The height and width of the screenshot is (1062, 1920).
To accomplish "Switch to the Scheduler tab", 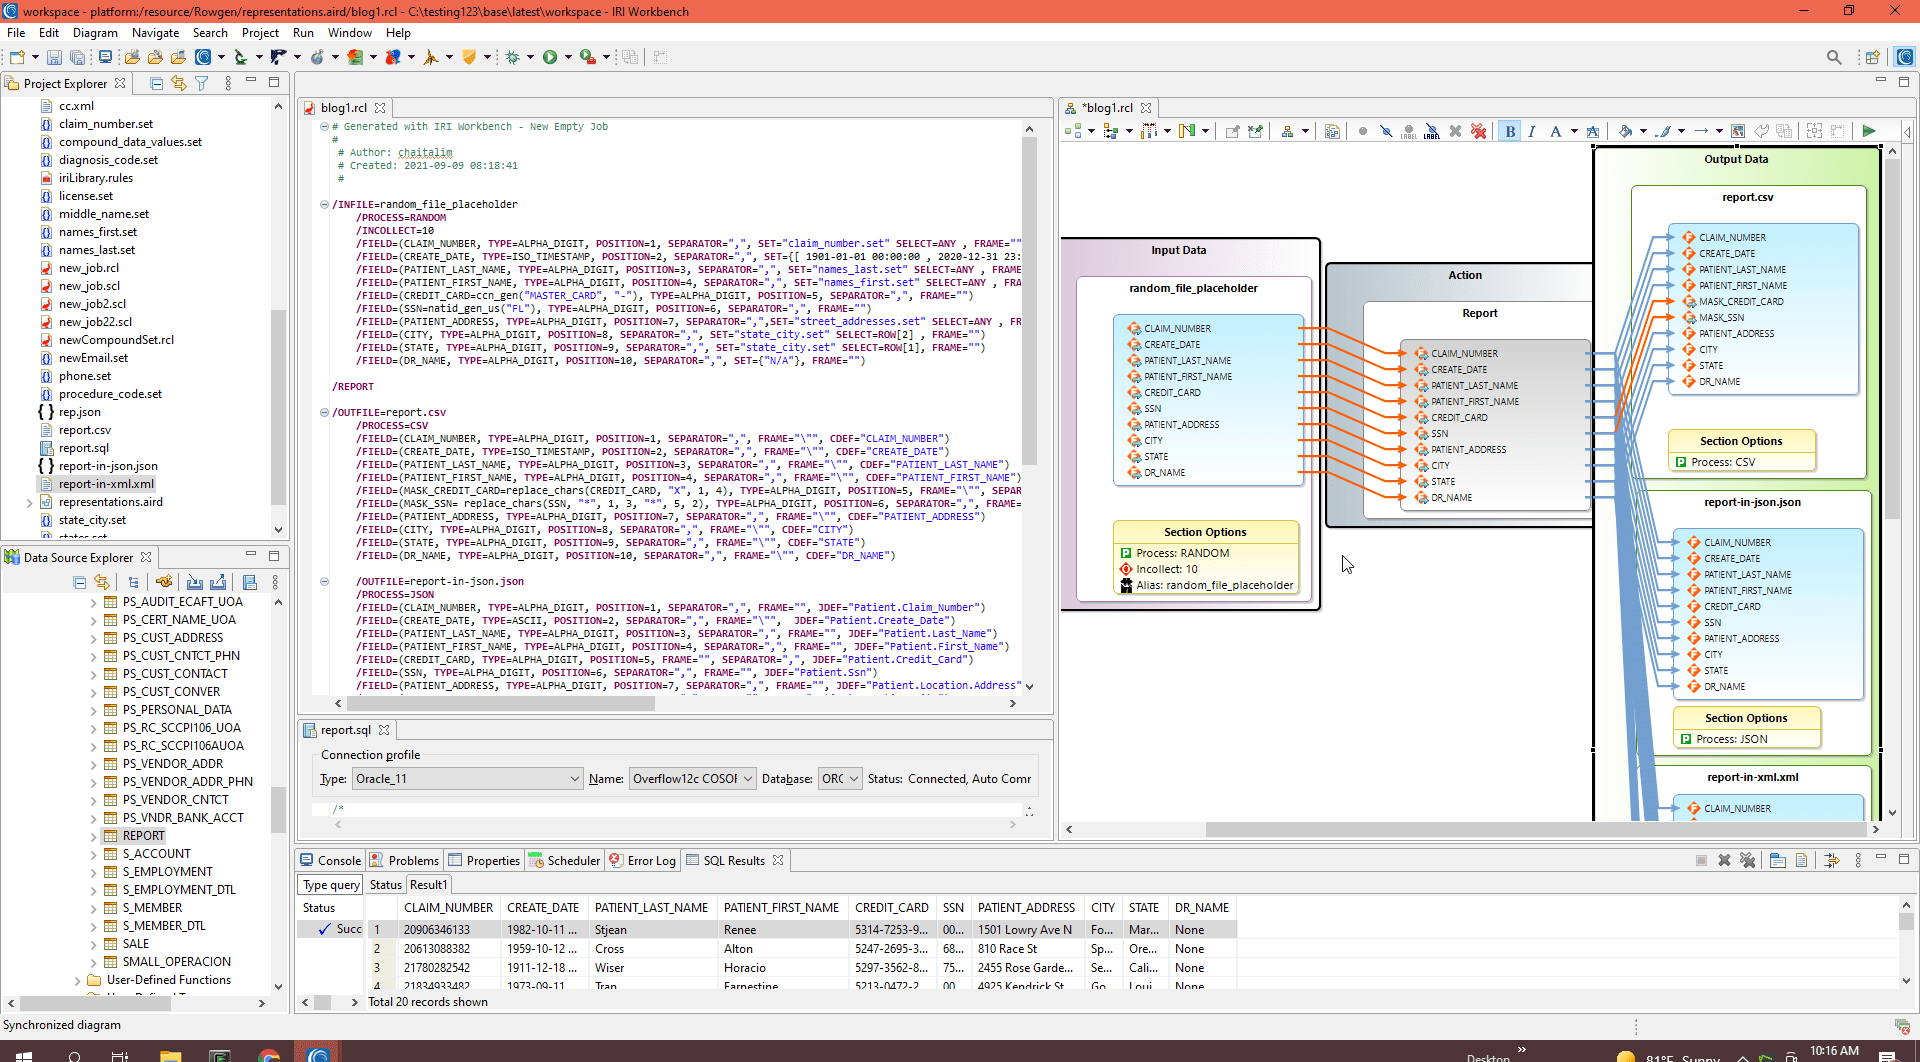I will pos(564,860).
